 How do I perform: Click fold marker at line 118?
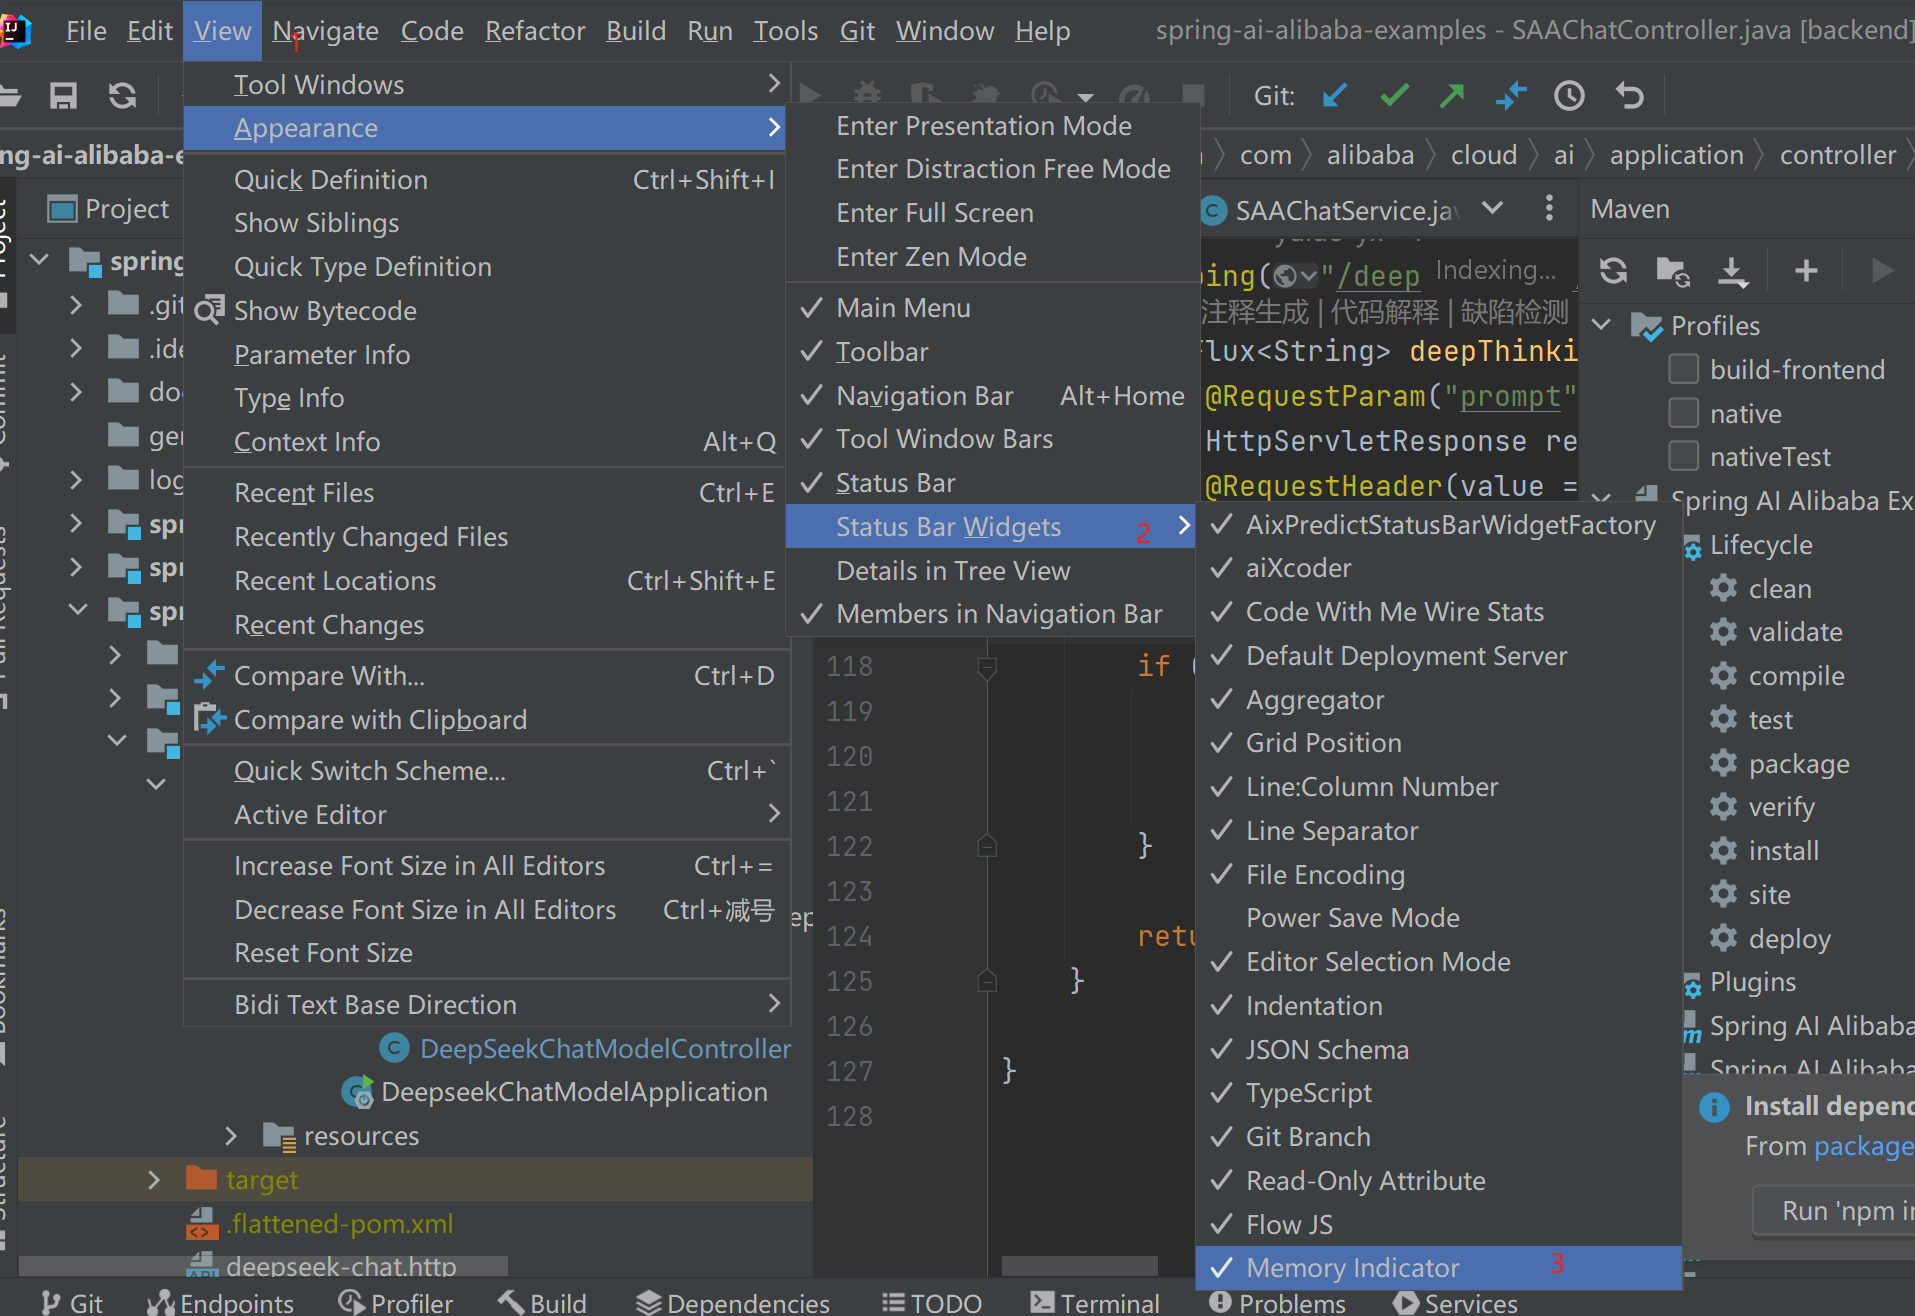pyautogui.click(x=987, y=667)
